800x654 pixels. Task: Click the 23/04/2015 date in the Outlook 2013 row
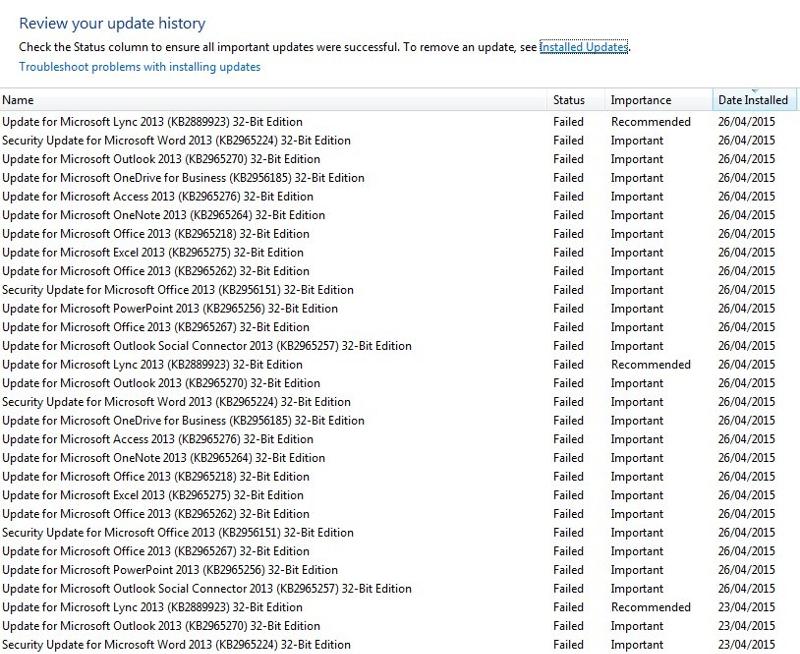click(x=746, y=626)
